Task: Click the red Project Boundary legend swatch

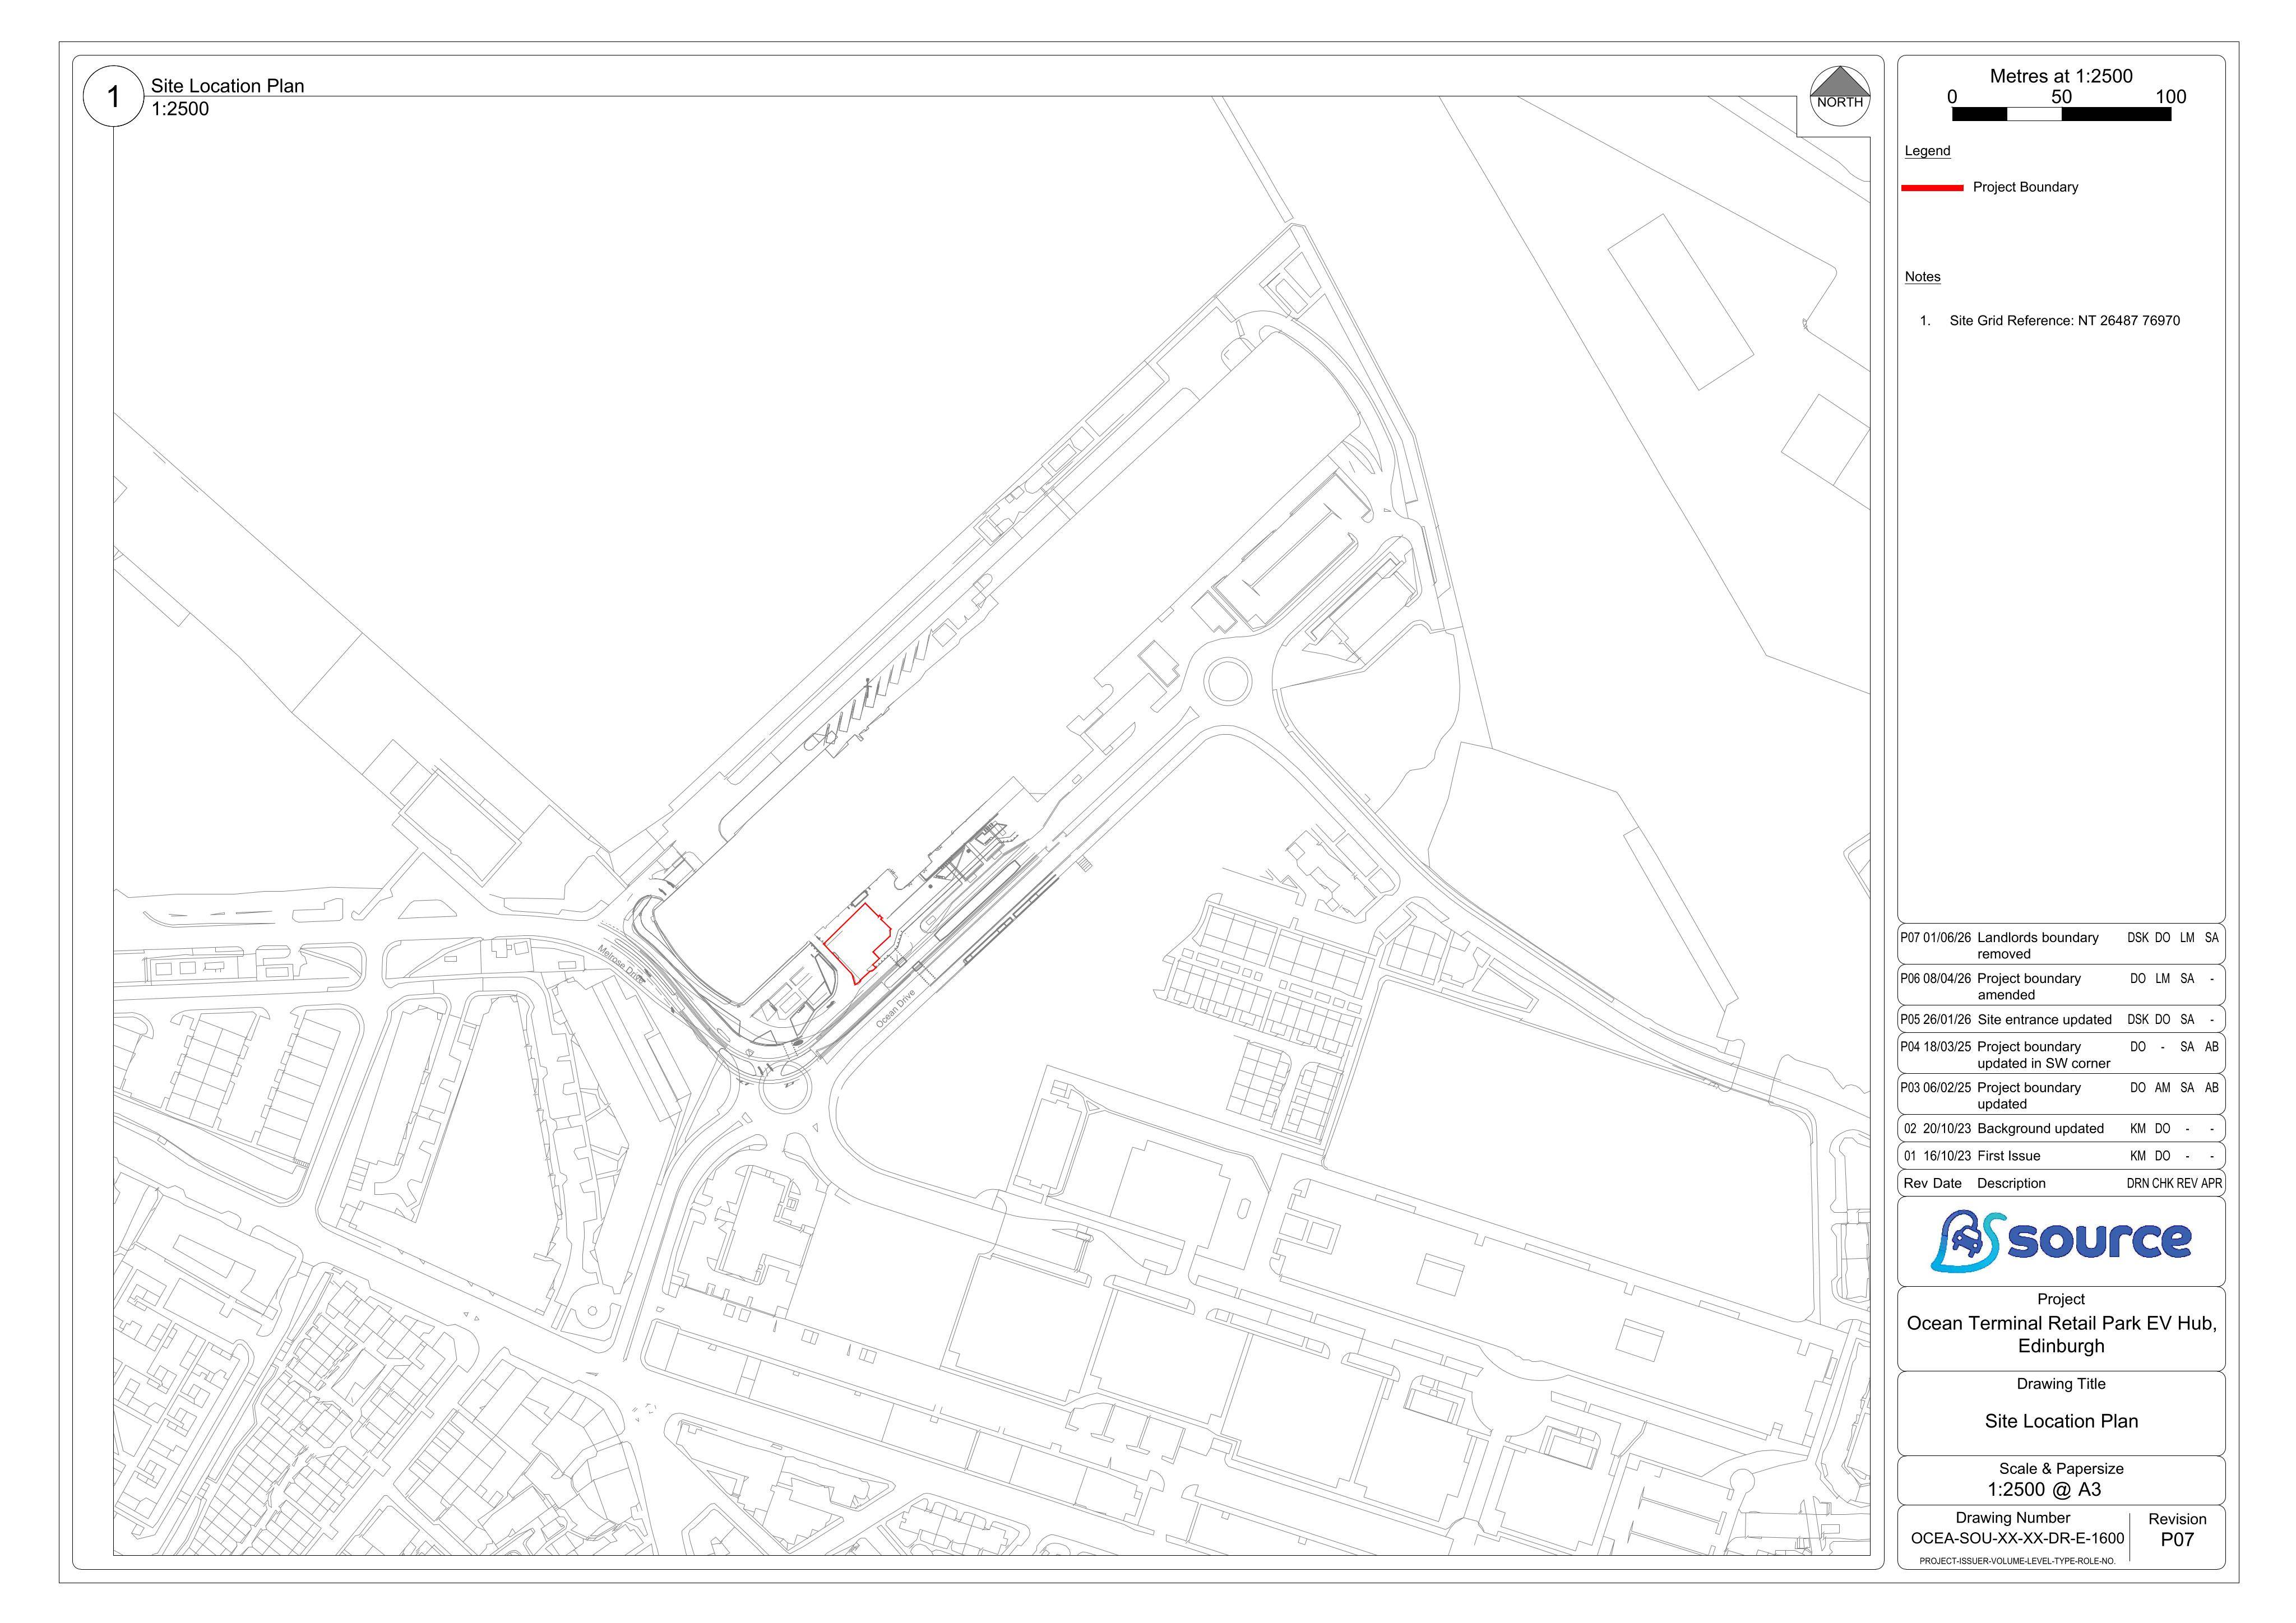Action: (x=1932, y=187)
